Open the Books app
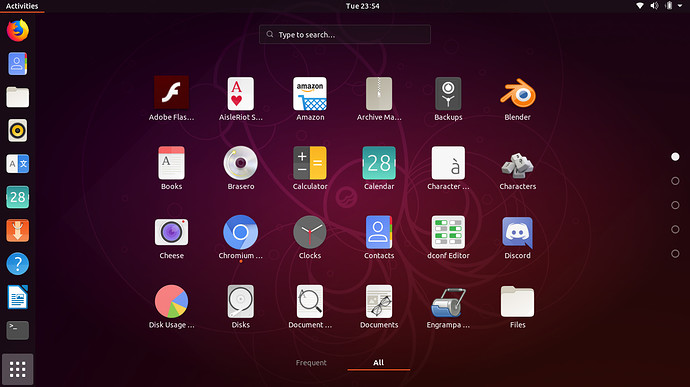The width and height of the screenshot is (690, 387). click(x=171, y=162)
